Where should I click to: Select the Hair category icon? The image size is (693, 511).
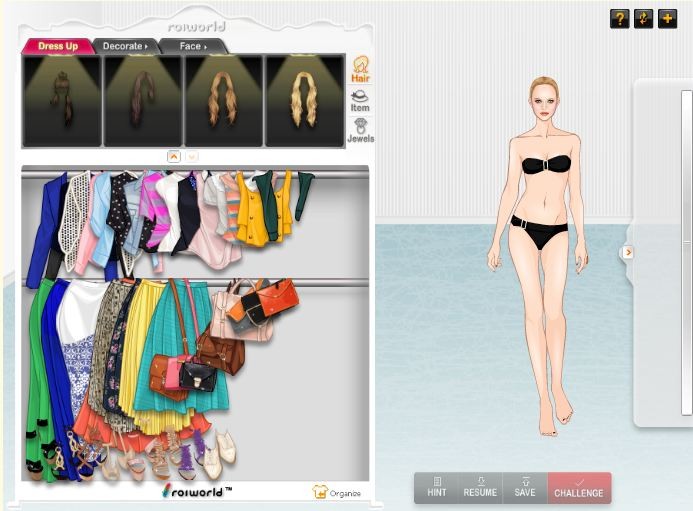[360, 69]
